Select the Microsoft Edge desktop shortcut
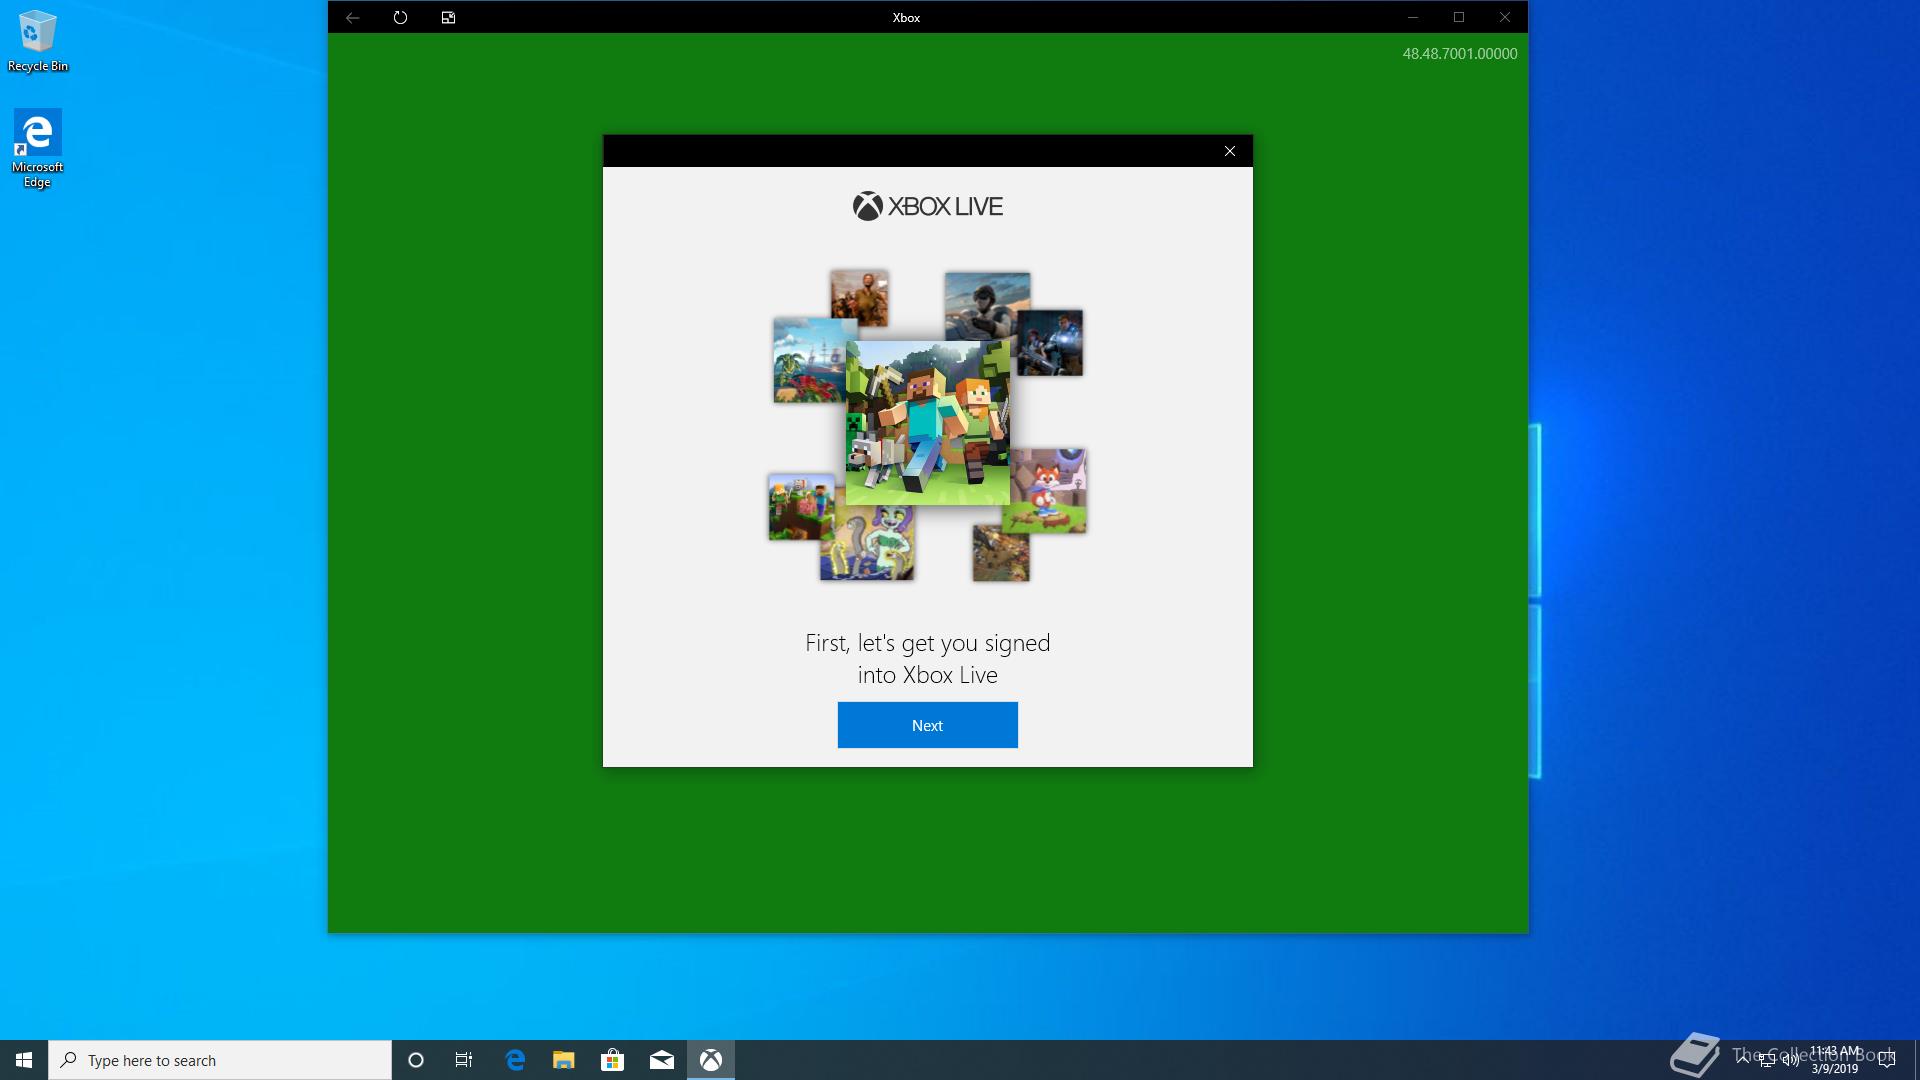This screenshot has height=1080, width=1920. tap(37, 148)
